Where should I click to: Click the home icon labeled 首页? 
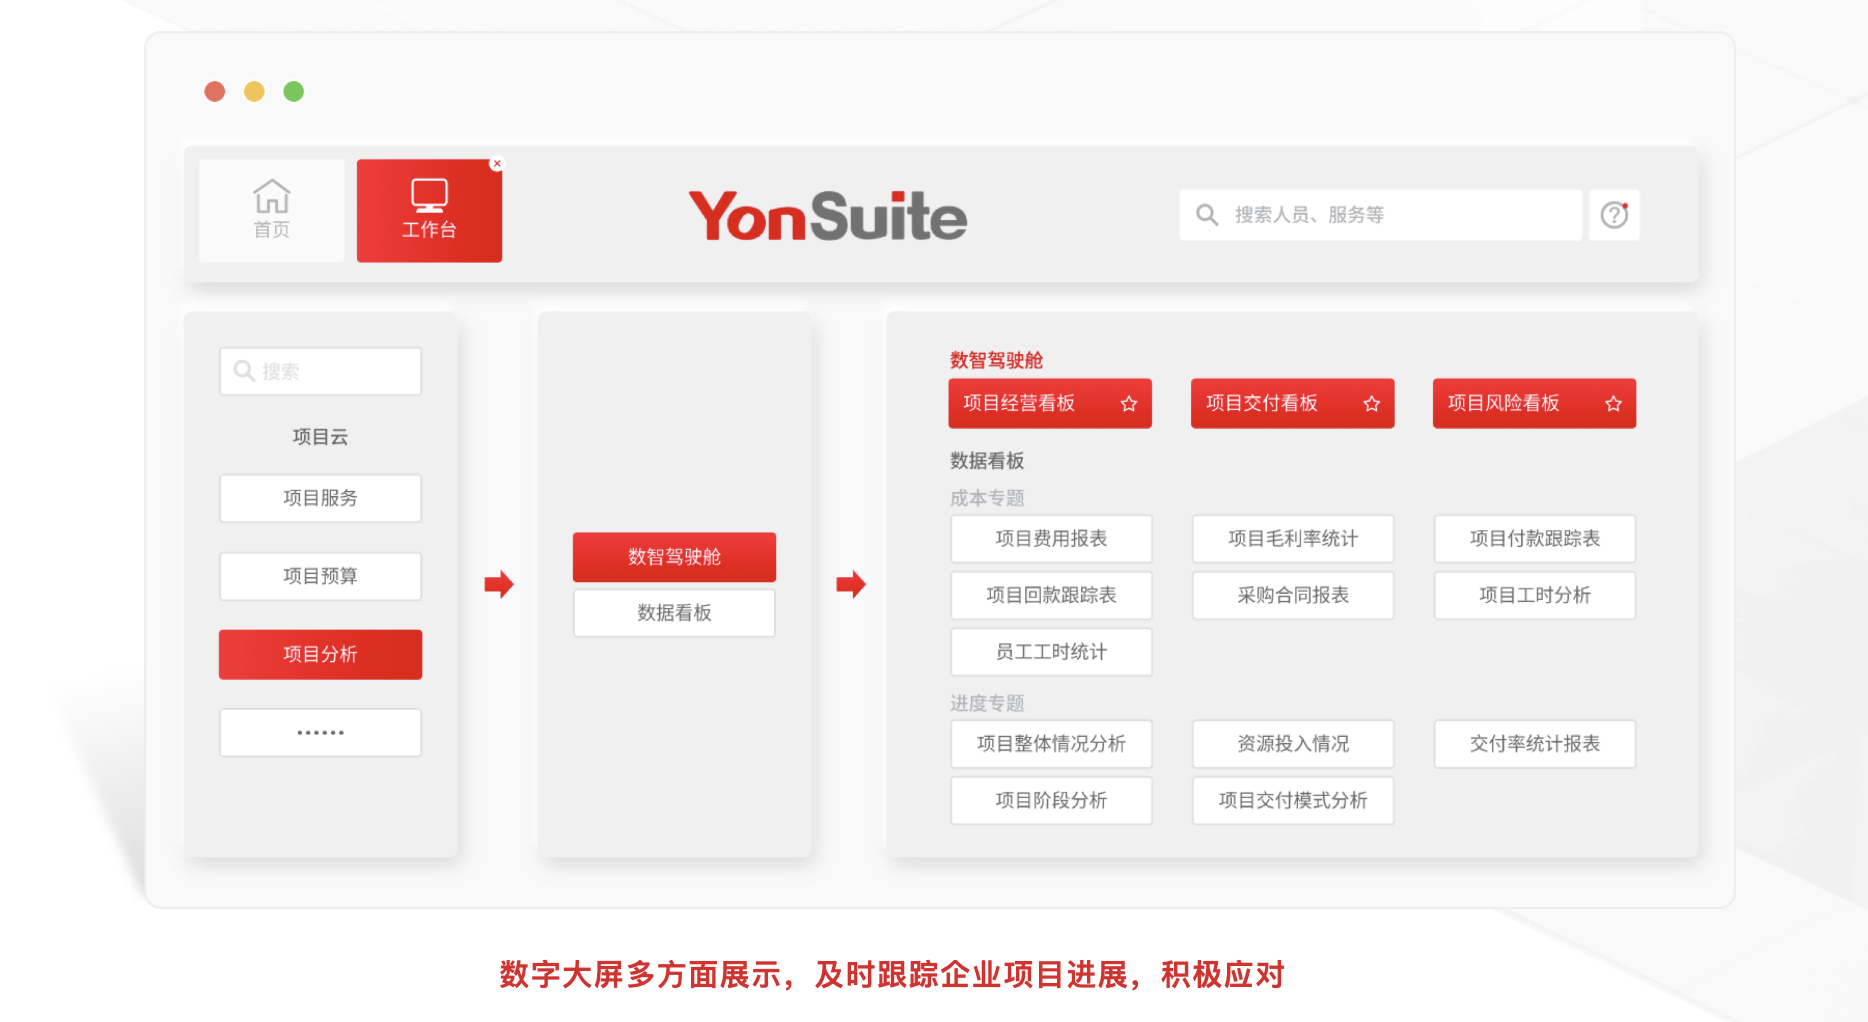pyautogui.click(x=271, y=197)
